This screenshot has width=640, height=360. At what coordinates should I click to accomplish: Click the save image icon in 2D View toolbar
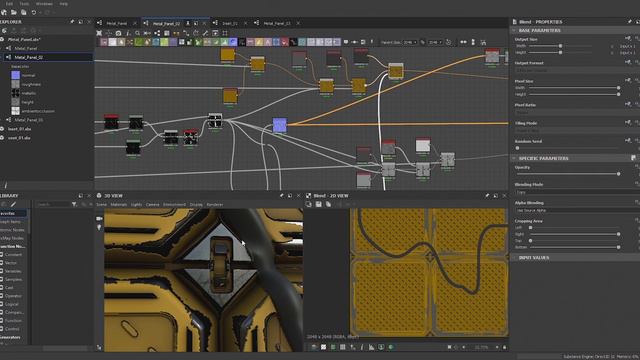(318, 204)
